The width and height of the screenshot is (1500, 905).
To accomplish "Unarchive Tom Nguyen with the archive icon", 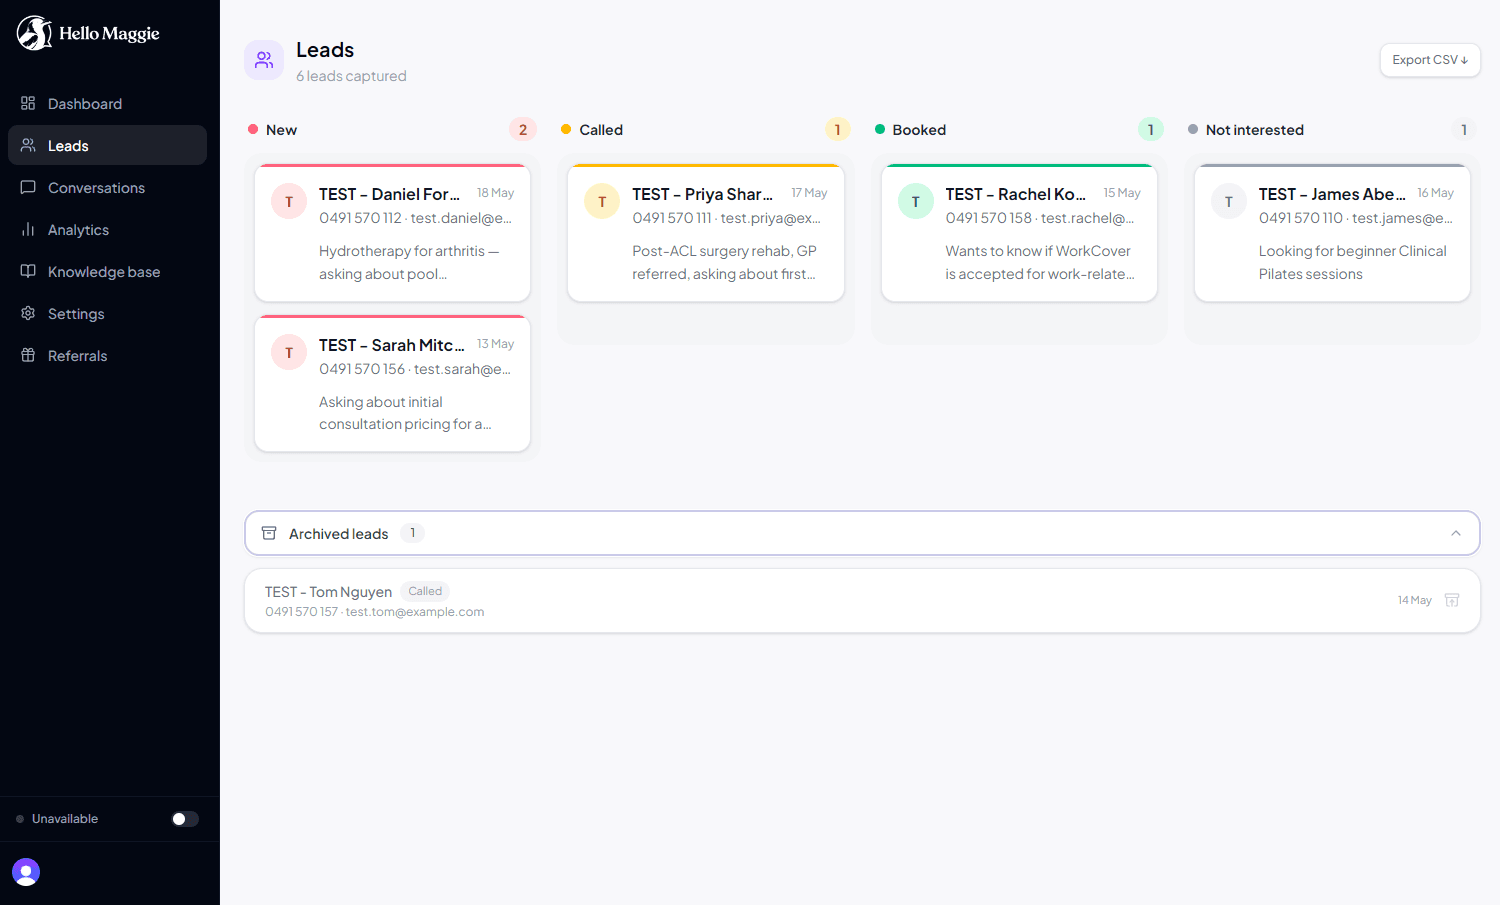I will point(1452,600).
